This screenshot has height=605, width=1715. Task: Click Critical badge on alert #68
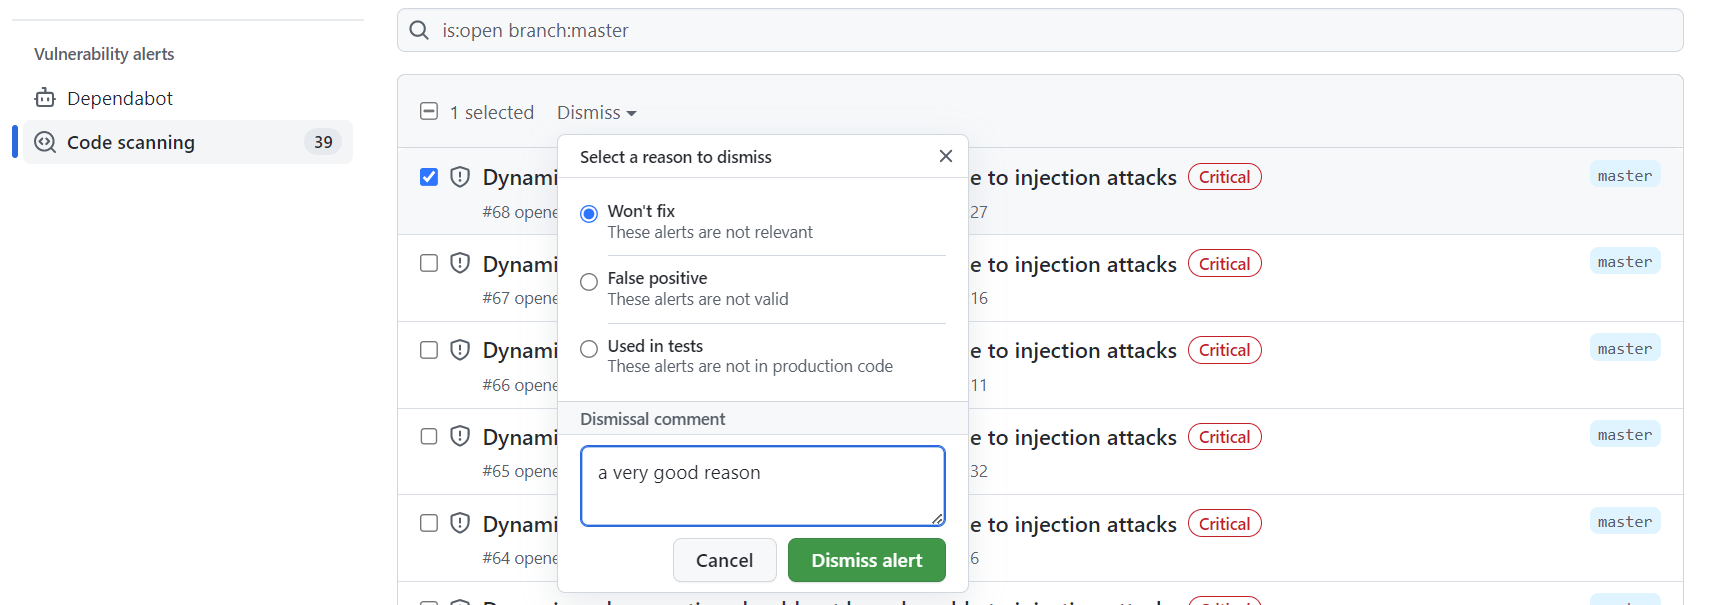[1225, 177]
